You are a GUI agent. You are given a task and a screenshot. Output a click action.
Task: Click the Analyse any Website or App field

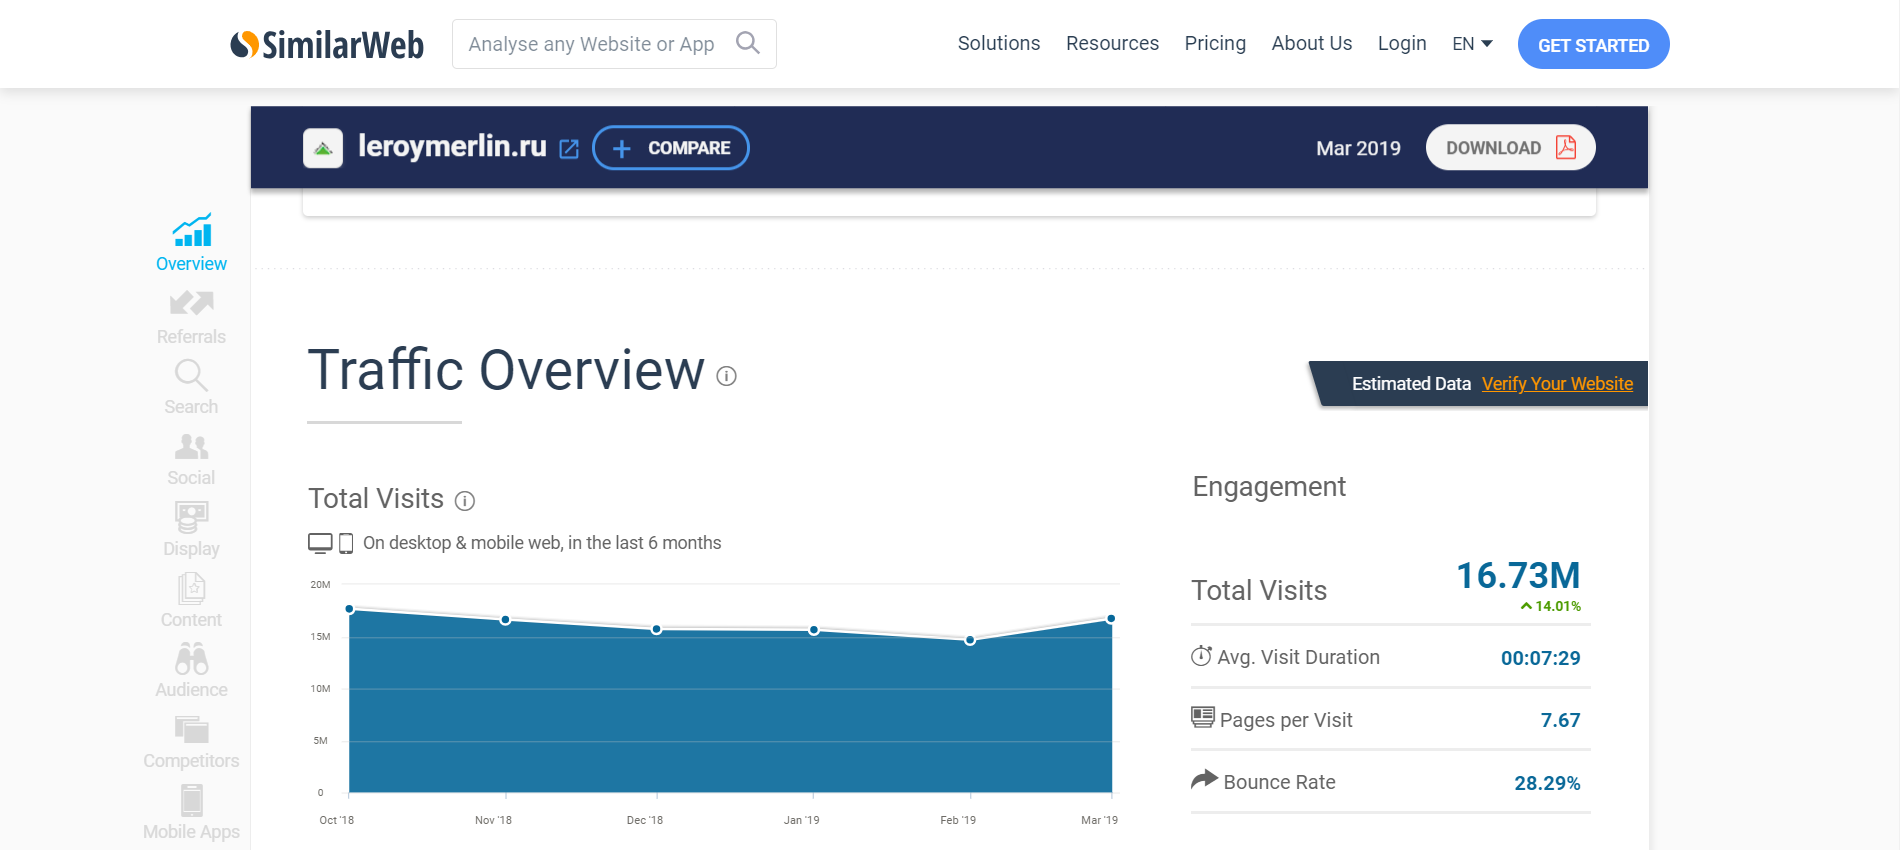pyautogui.click(x=591, y=44)
